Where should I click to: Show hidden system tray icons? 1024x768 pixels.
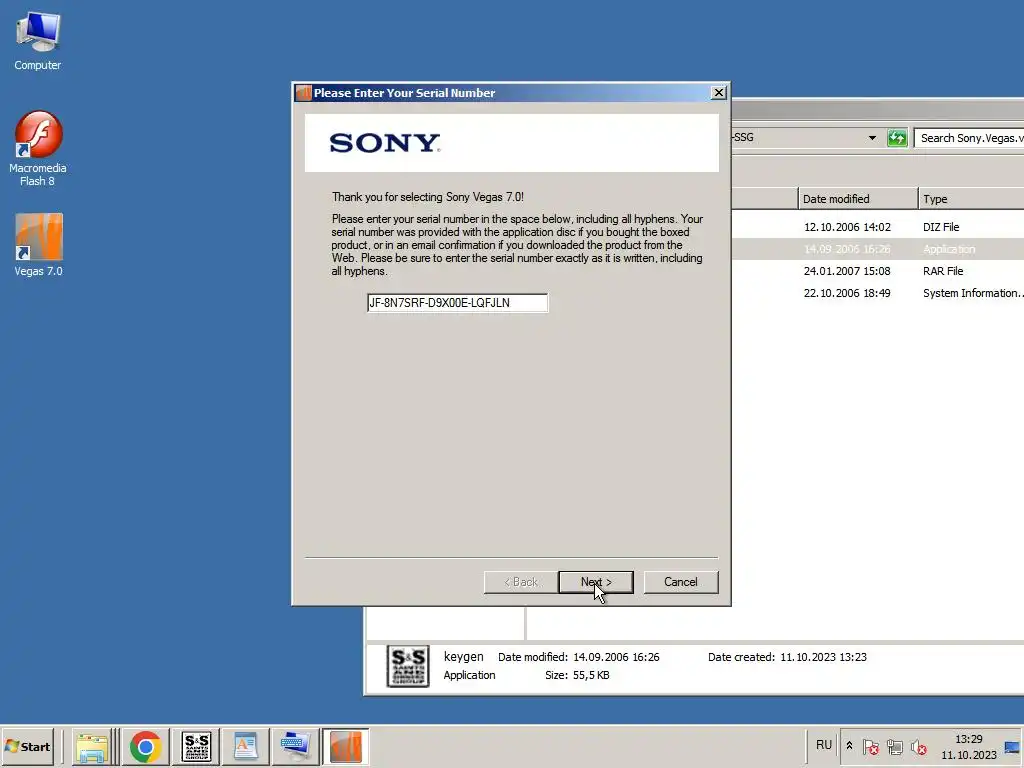tap(849, 745)
